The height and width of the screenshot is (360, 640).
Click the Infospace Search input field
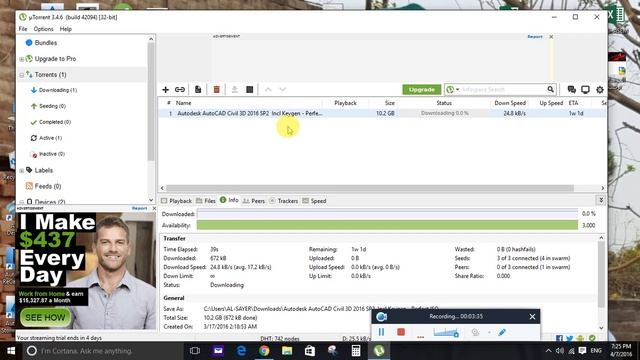tap(504, 89)
